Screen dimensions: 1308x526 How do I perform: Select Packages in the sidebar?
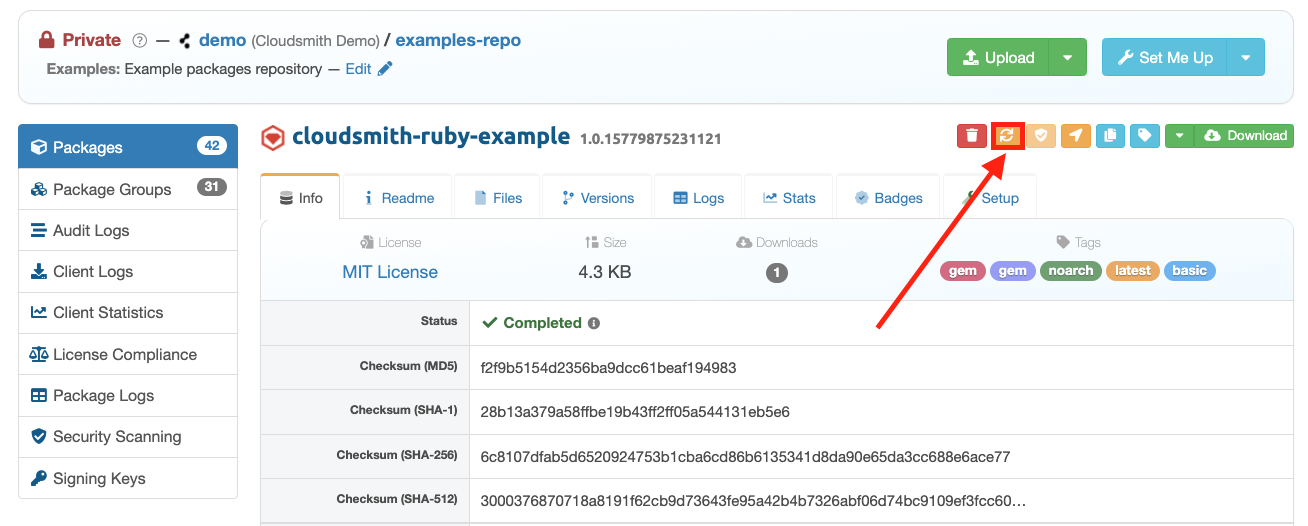click(x=128, y=147)
